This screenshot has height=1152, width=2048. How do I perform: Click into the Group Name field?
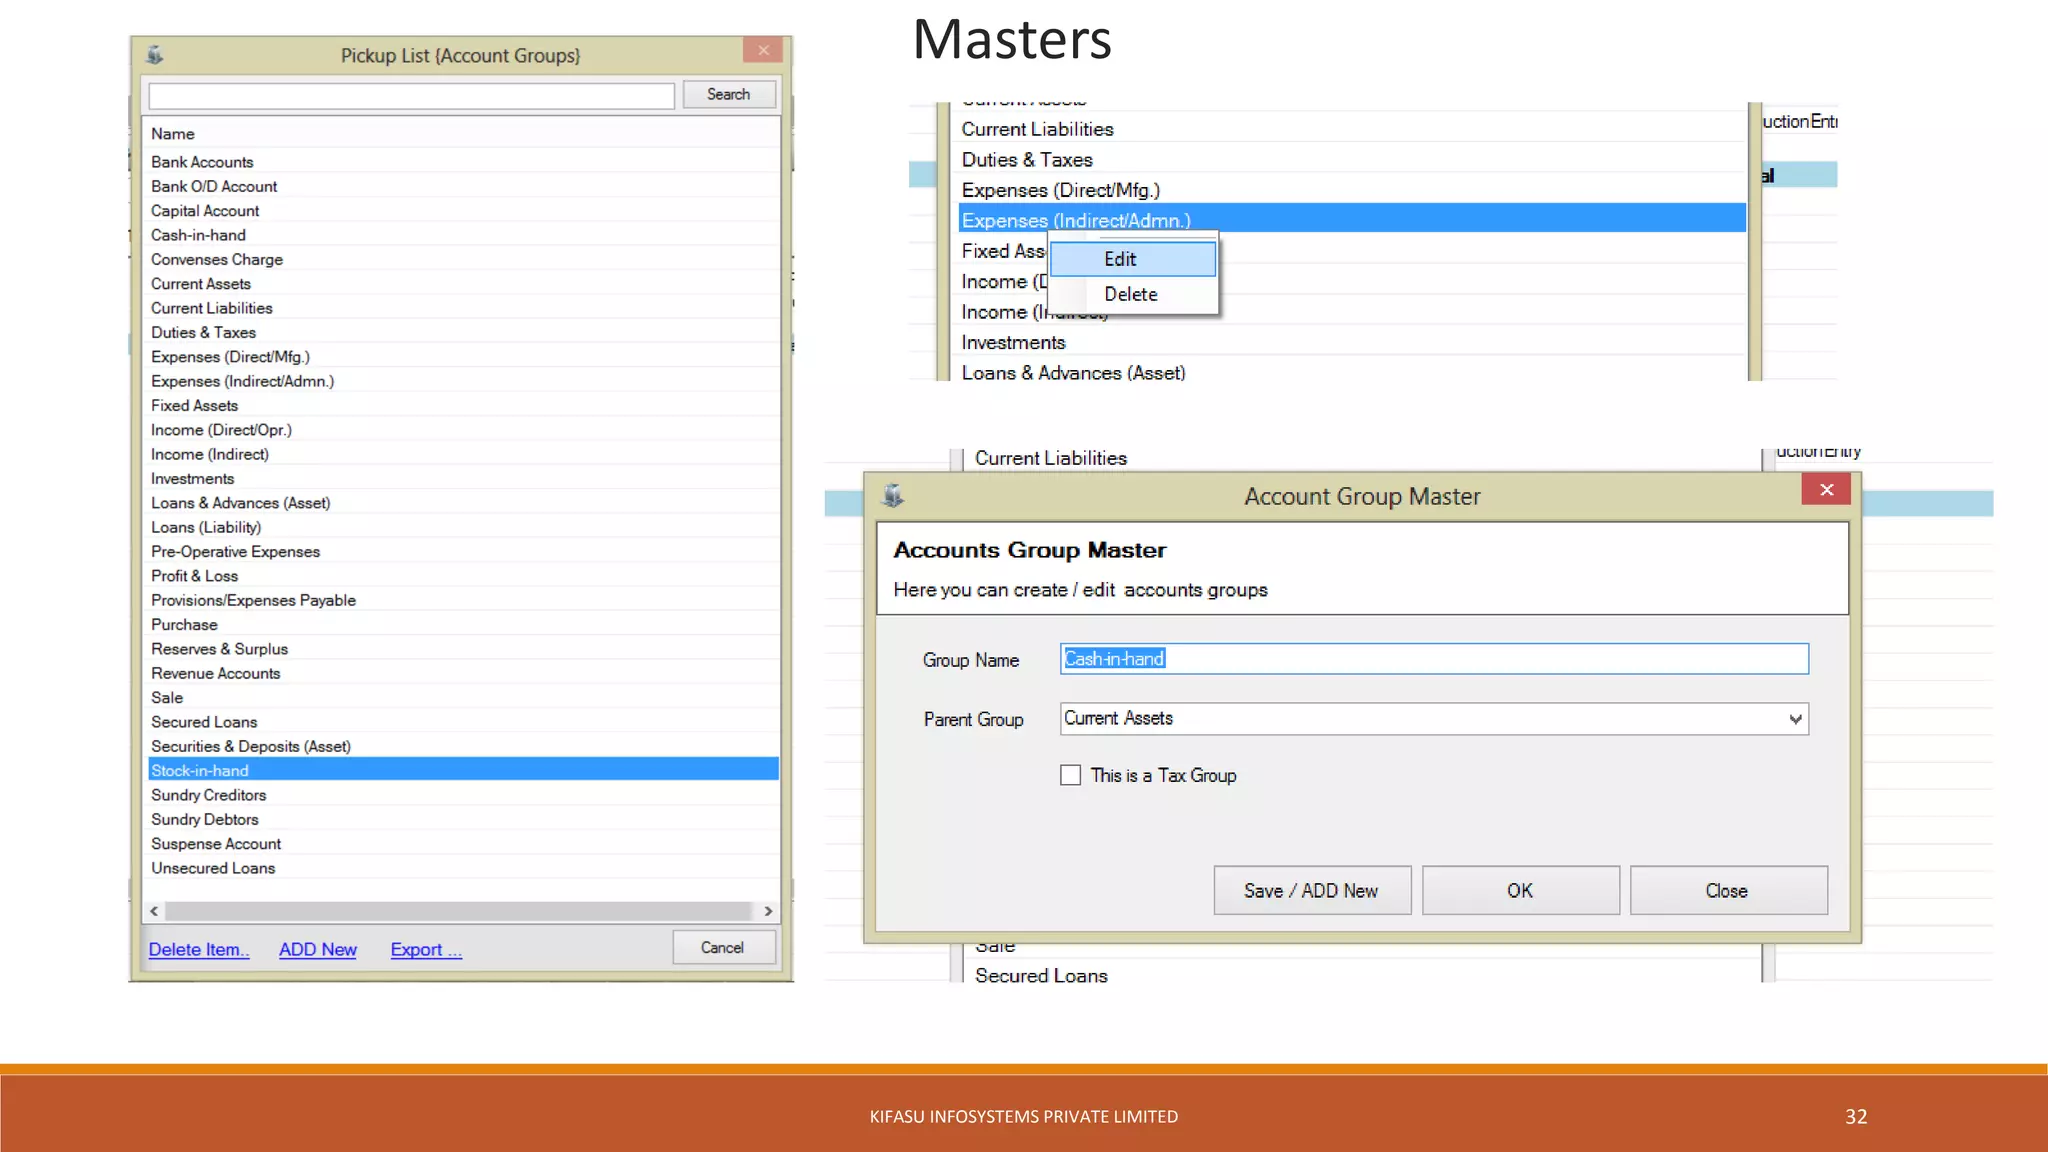pyautogui.click(x=1434, y=658)
